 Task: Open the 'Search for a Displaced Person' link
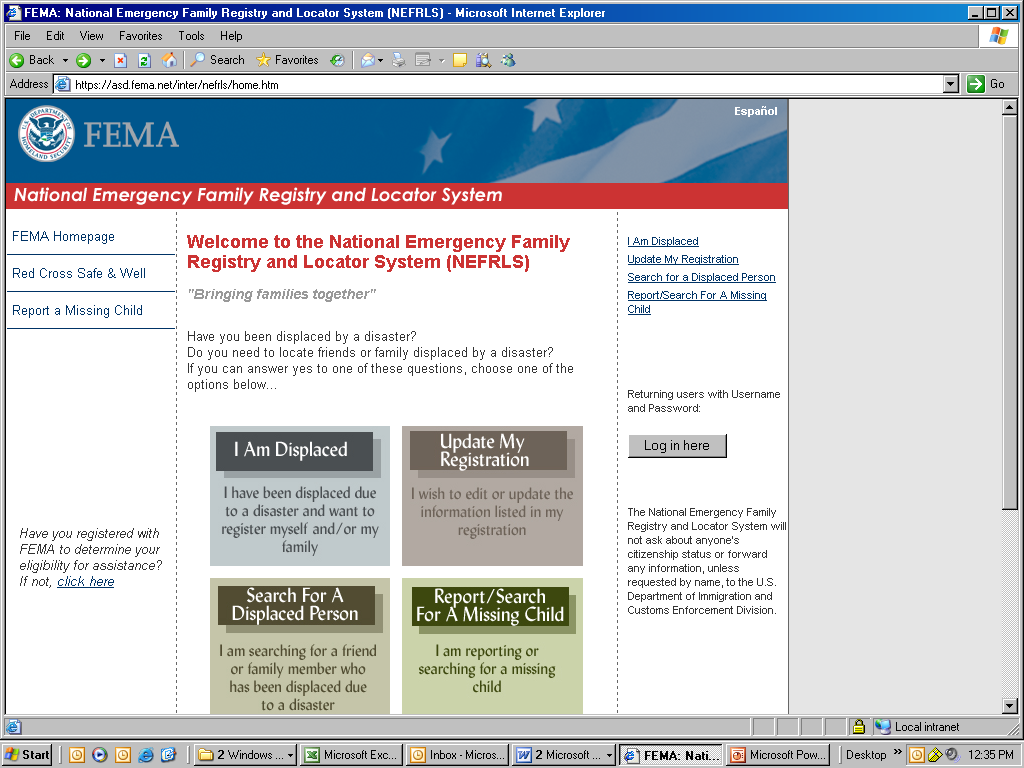701,278
